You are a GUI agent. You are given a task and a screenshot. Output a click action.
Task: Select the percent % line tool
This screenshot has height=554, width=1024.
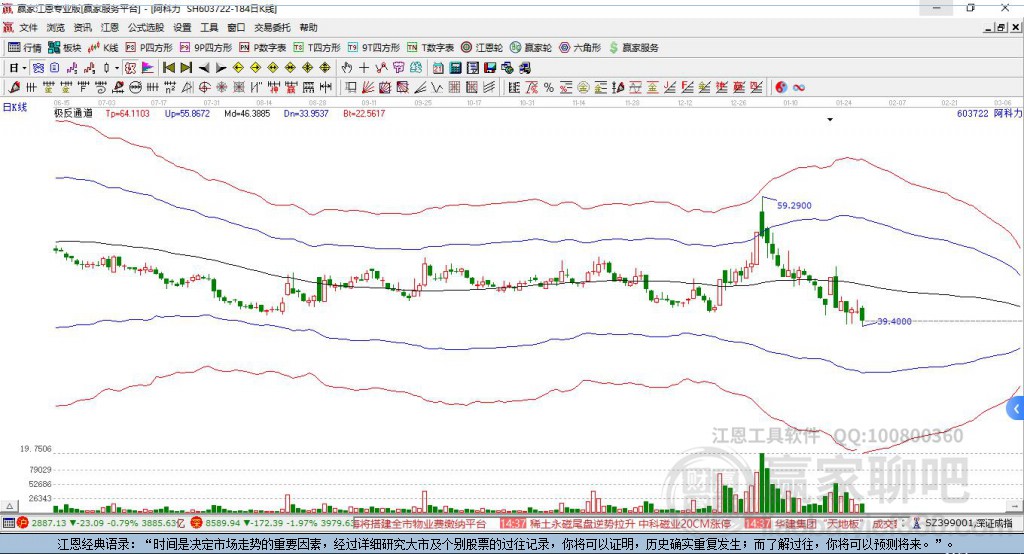pyautogui.click(x=549, y=87)
